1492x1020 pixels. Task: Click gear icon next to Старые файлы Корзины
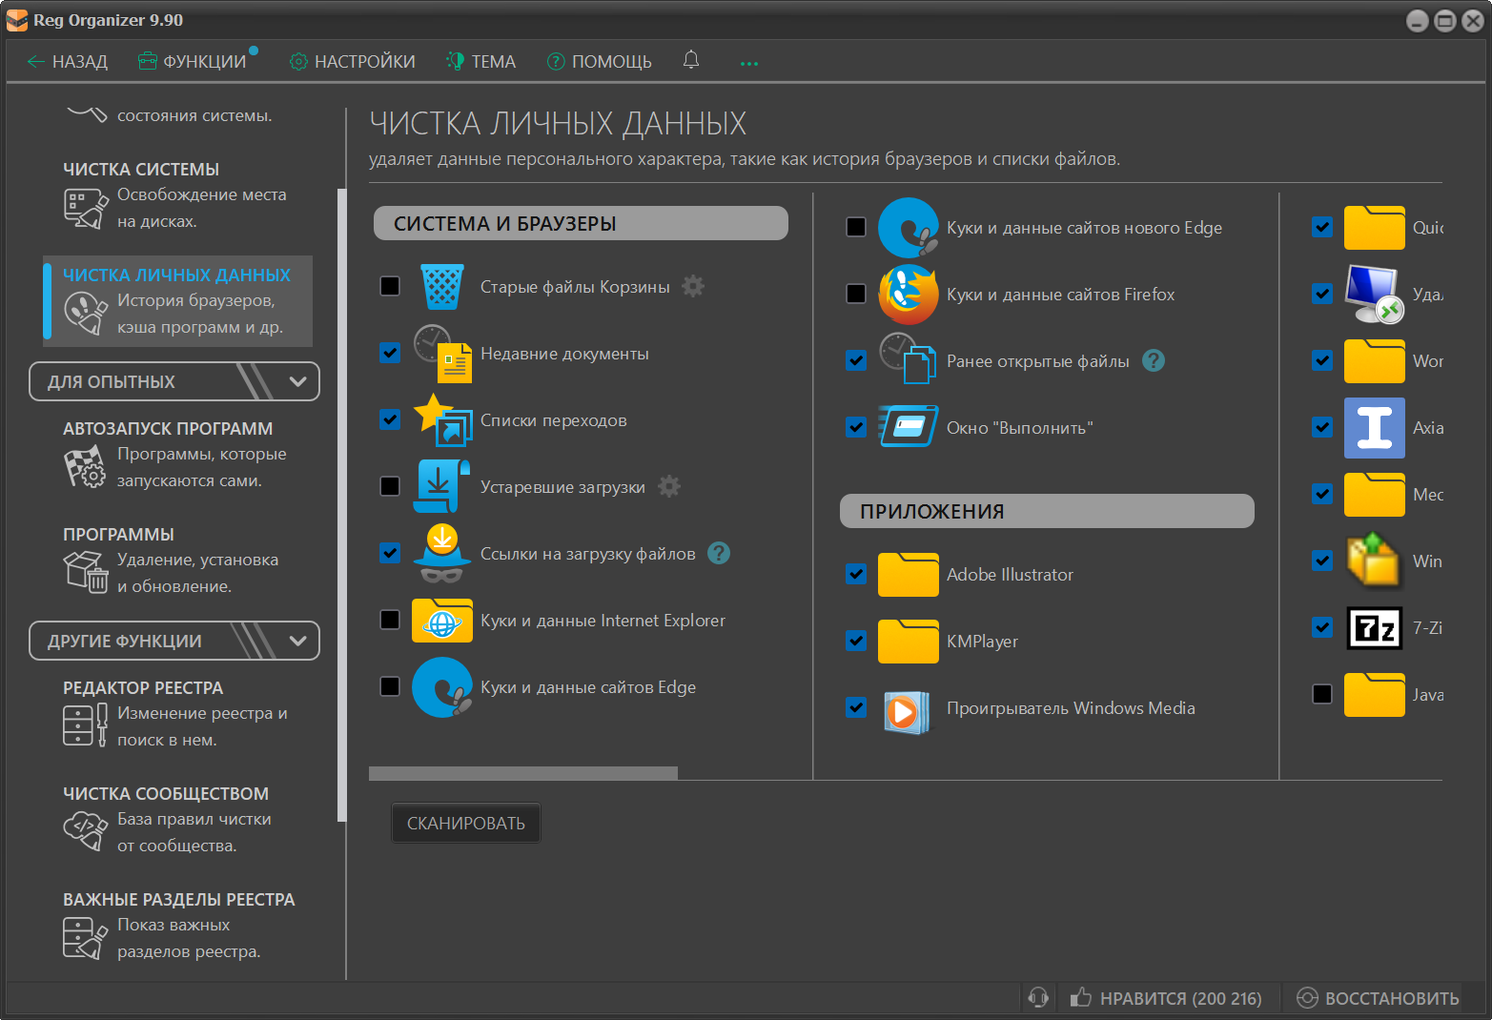(693, 287)
